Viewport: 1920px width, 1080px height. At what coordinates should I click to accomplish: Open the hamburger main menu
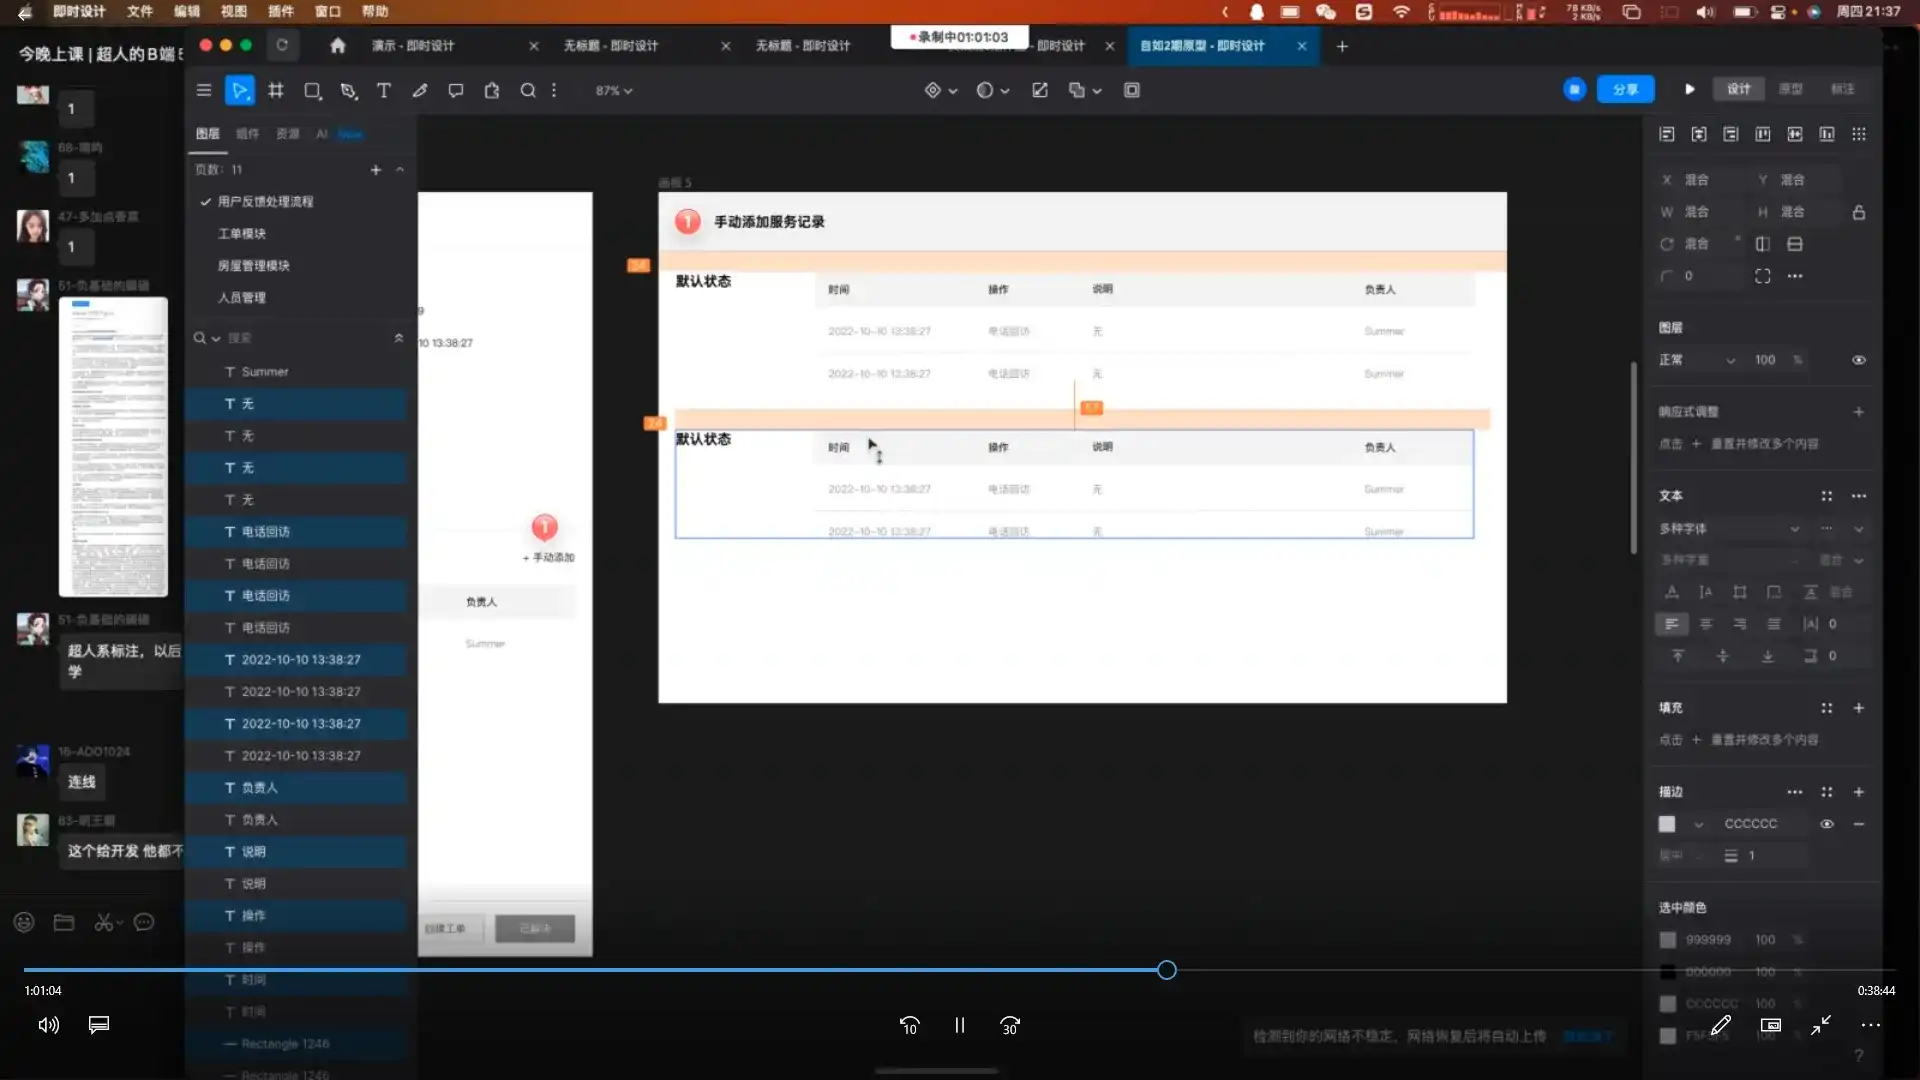click(204, 90)
